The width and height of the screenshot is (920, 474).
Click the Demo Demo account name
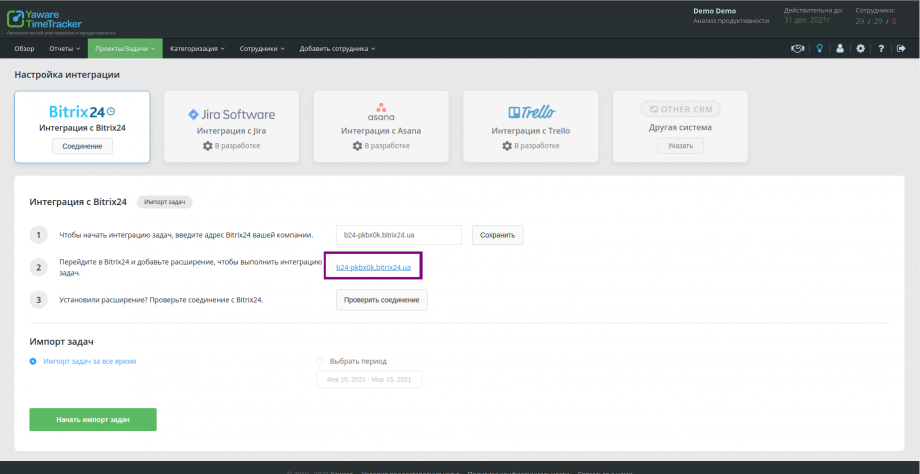(715, 11)
